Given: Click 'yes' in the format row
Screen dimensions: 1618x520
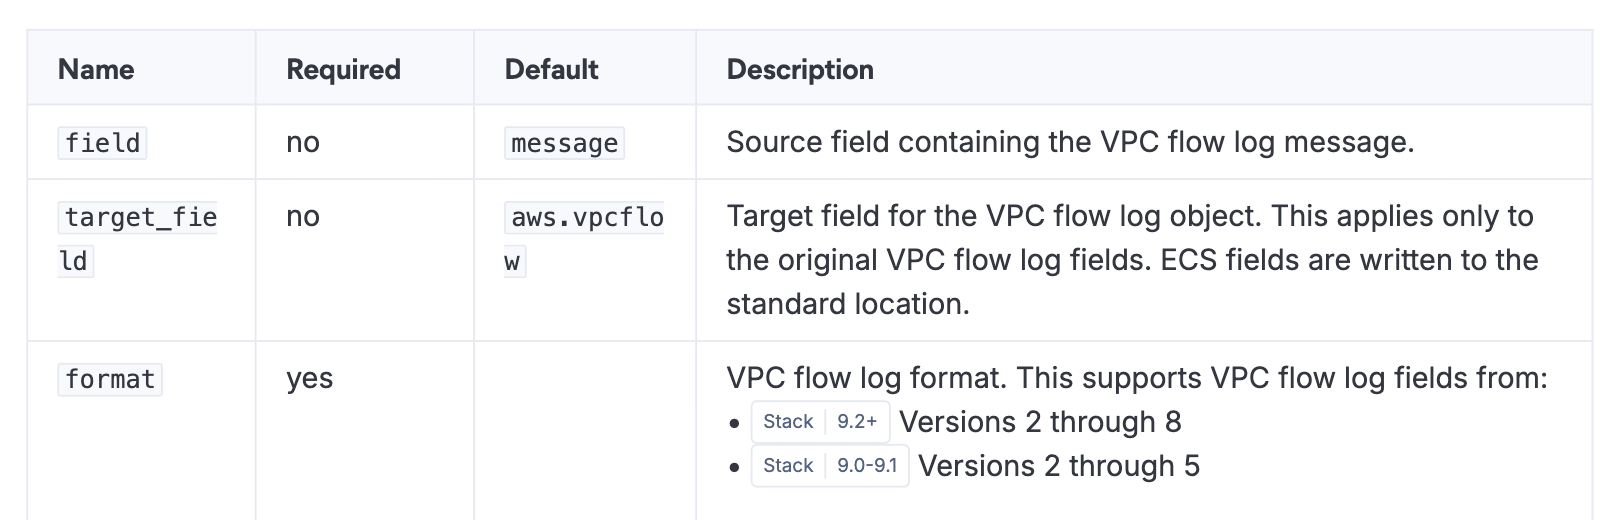Looking at the screenshot, I should [x=309, y=378].
